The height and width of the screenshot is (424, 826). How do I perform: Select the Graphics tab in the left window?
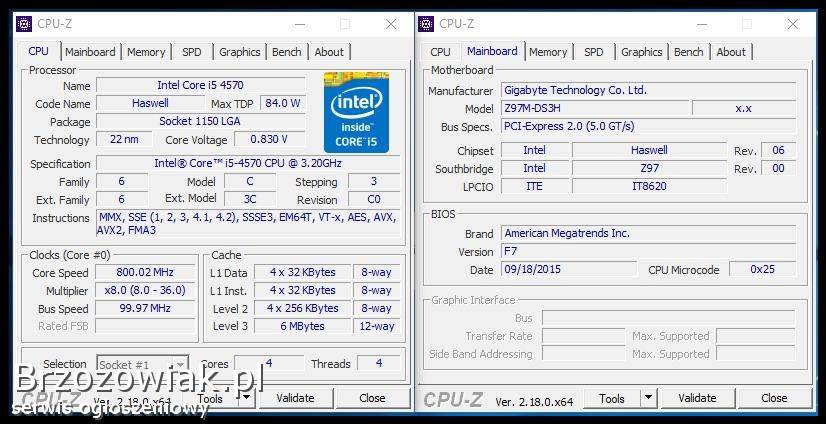point(240,52)
